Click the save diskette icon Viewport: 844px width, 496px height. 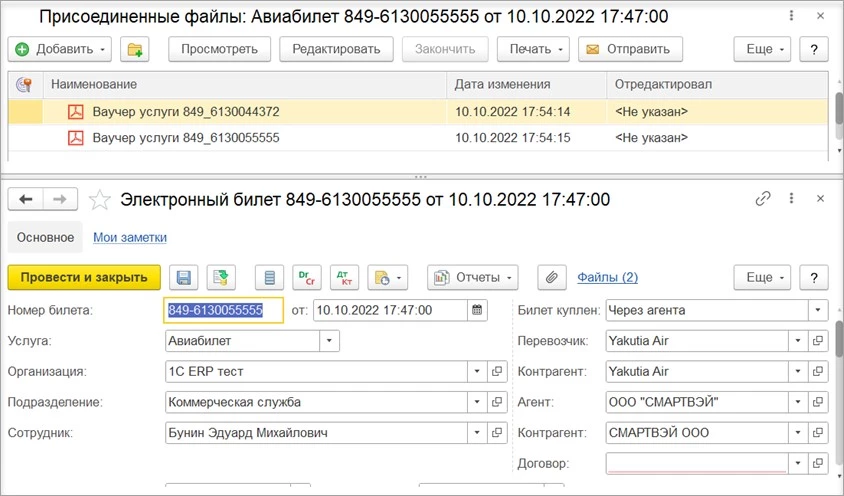pos(184,277)
